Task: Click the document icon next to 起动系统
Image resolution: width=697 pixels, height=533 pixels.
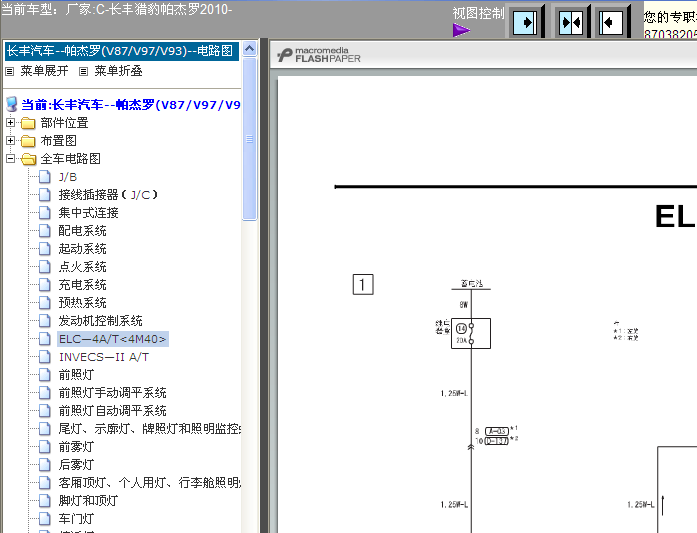Action: [x=44, y=248]
